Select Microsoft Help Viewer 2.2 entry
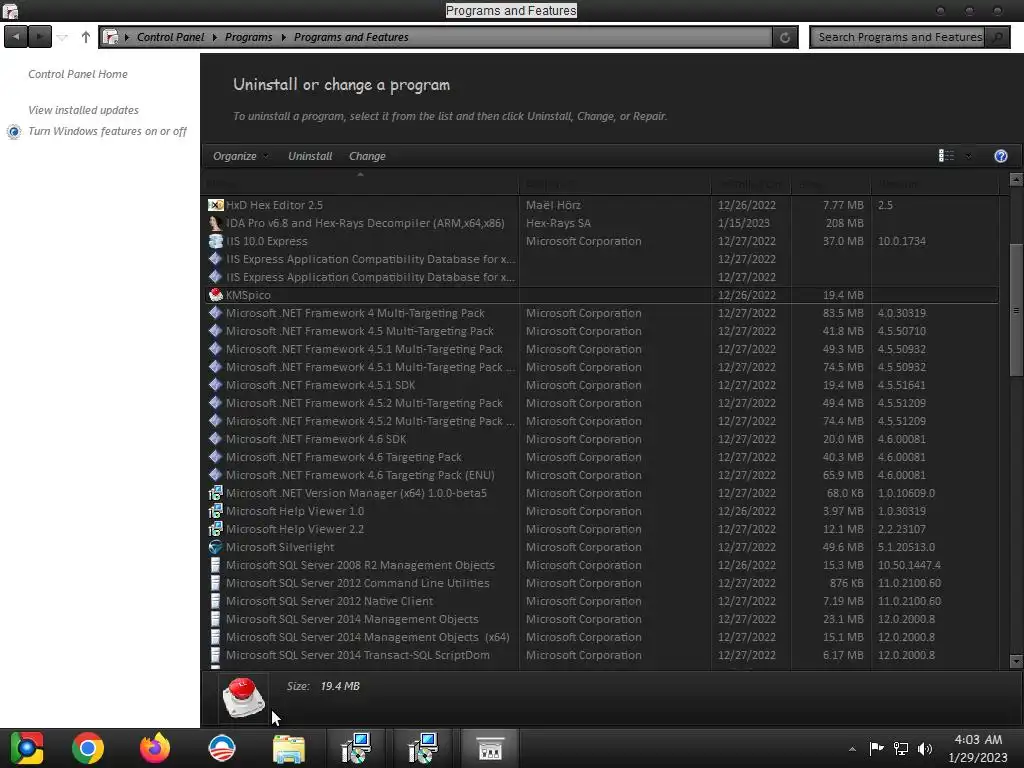This screenshot has width=1024, height=768. coord(601,529)
